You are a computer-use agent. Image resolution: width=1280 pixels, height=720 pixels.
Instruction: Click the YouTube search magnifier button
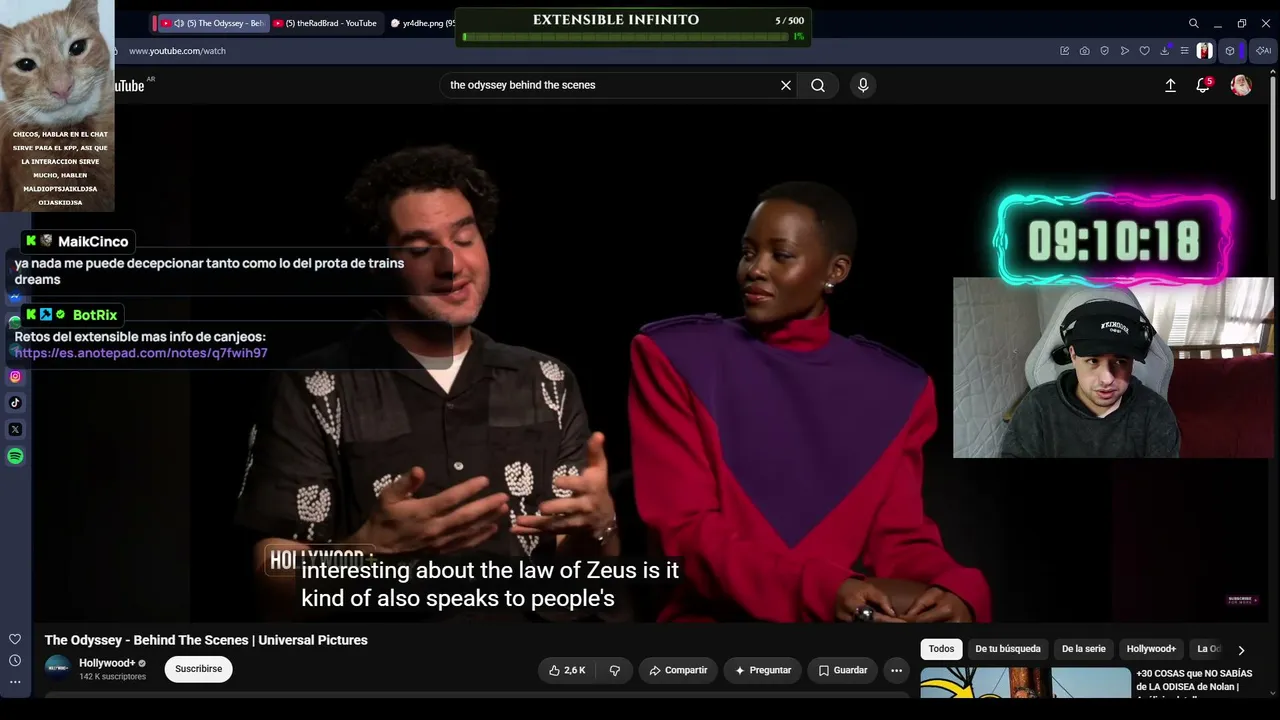(x=818, y=85)
